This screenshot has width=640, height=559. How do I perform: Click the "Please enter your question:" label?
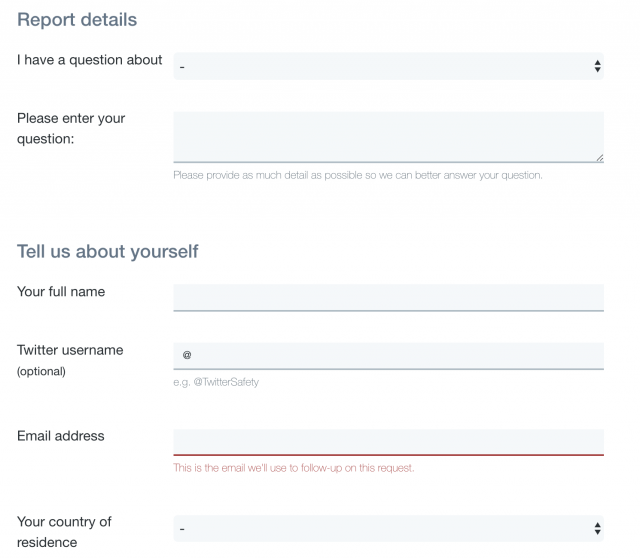tap(71, 128)
